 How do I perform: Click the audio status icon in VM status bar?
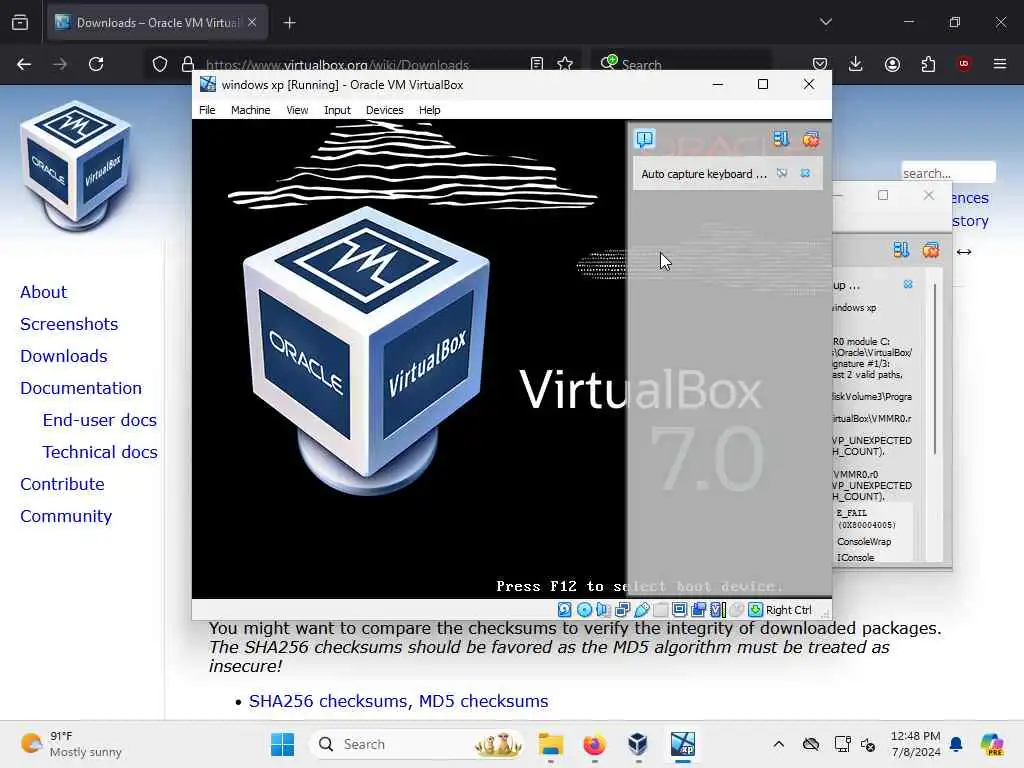(603, 610)
